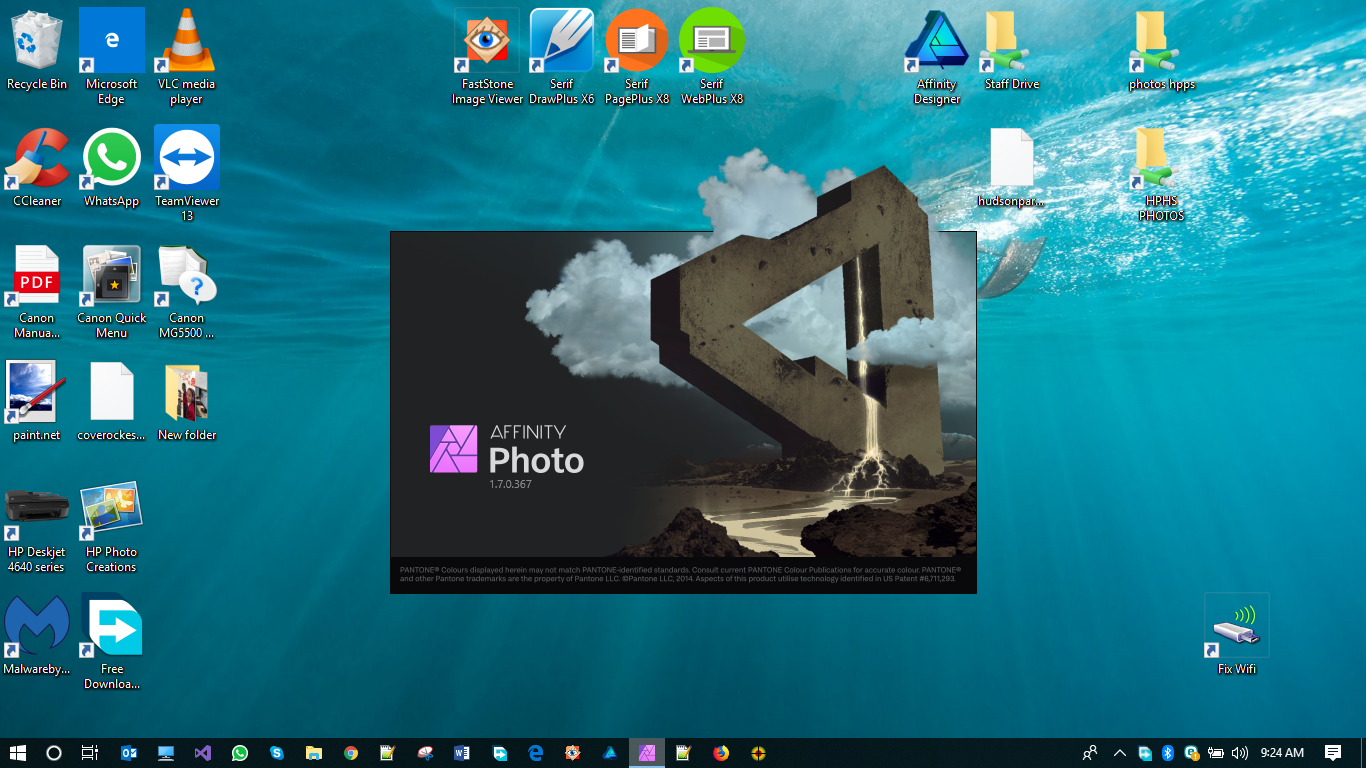Open Google Chrome from the taskbar

click(x=350, y=753)
